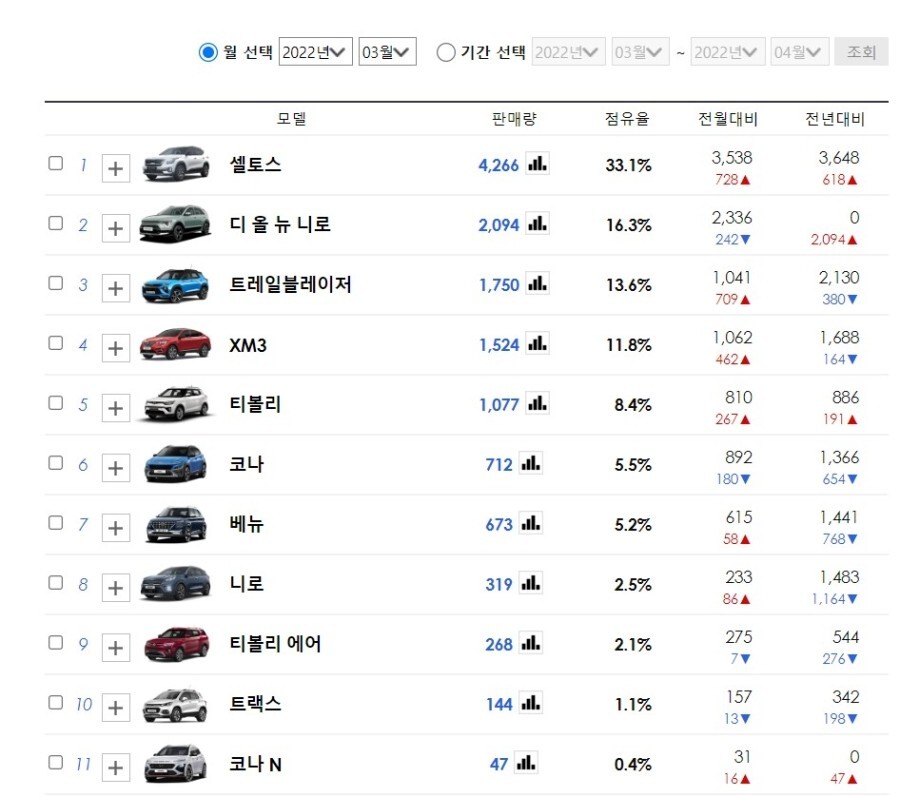Click the blue 트레일블레이저 car thumbnail

coord(176,285)
